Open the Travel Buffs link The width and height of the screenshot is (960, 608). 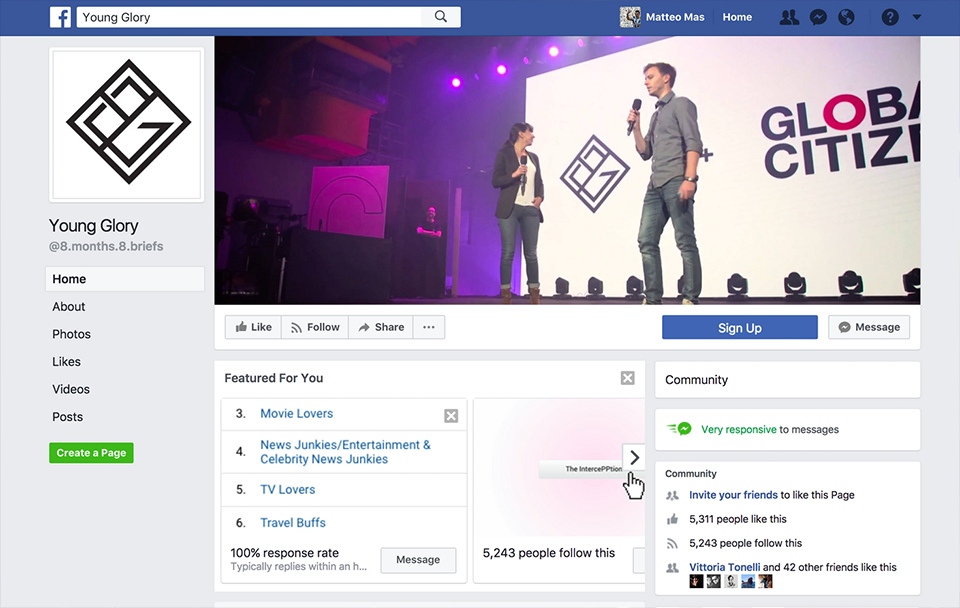pos(293,523)
